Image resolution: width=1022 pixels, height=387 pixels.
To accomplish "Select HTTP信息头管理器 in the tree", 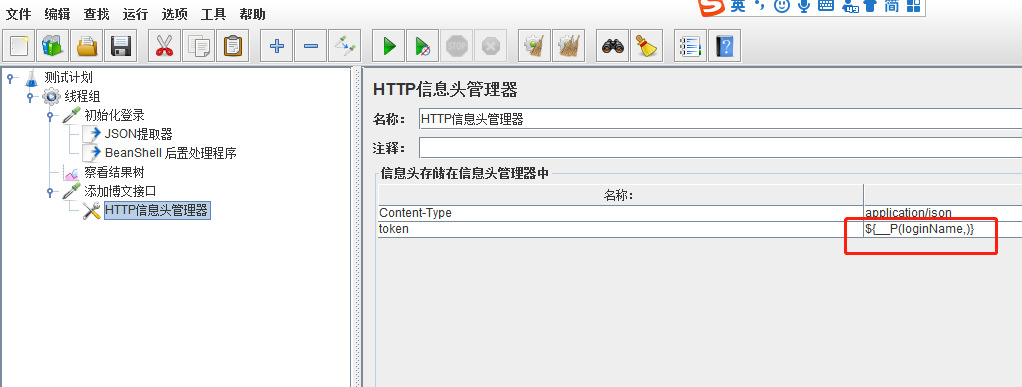I will pos(156,210).
